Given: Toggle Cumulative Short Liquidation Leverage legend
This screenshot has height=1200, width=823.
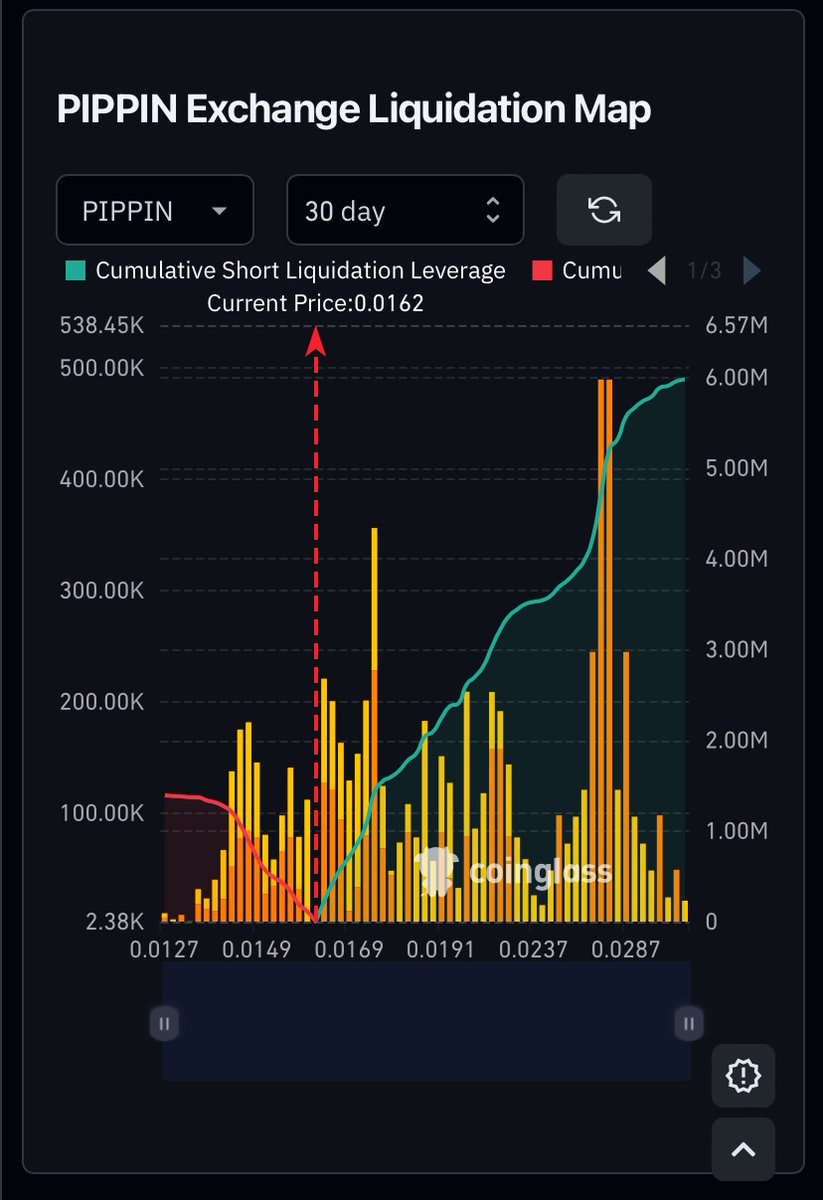Looking at the screenshot, I should (286, 271).
